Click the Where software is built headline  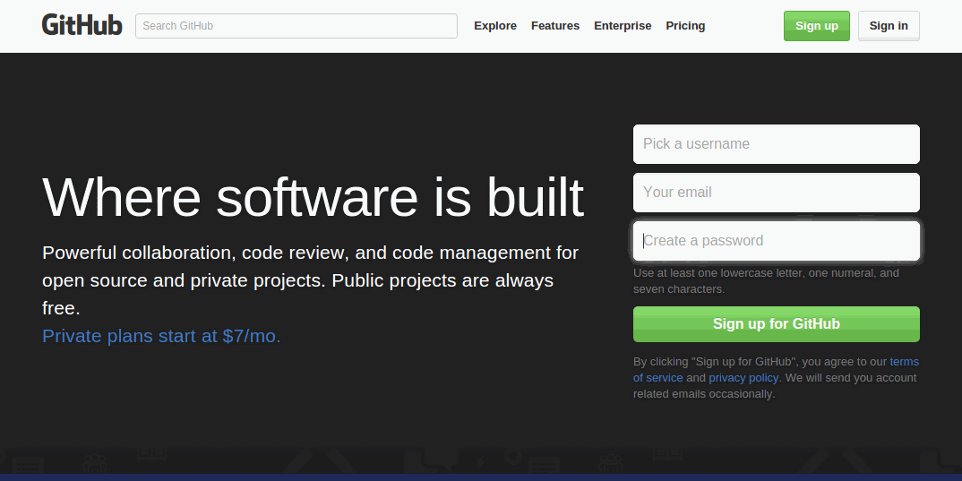[x=312, y=196]
